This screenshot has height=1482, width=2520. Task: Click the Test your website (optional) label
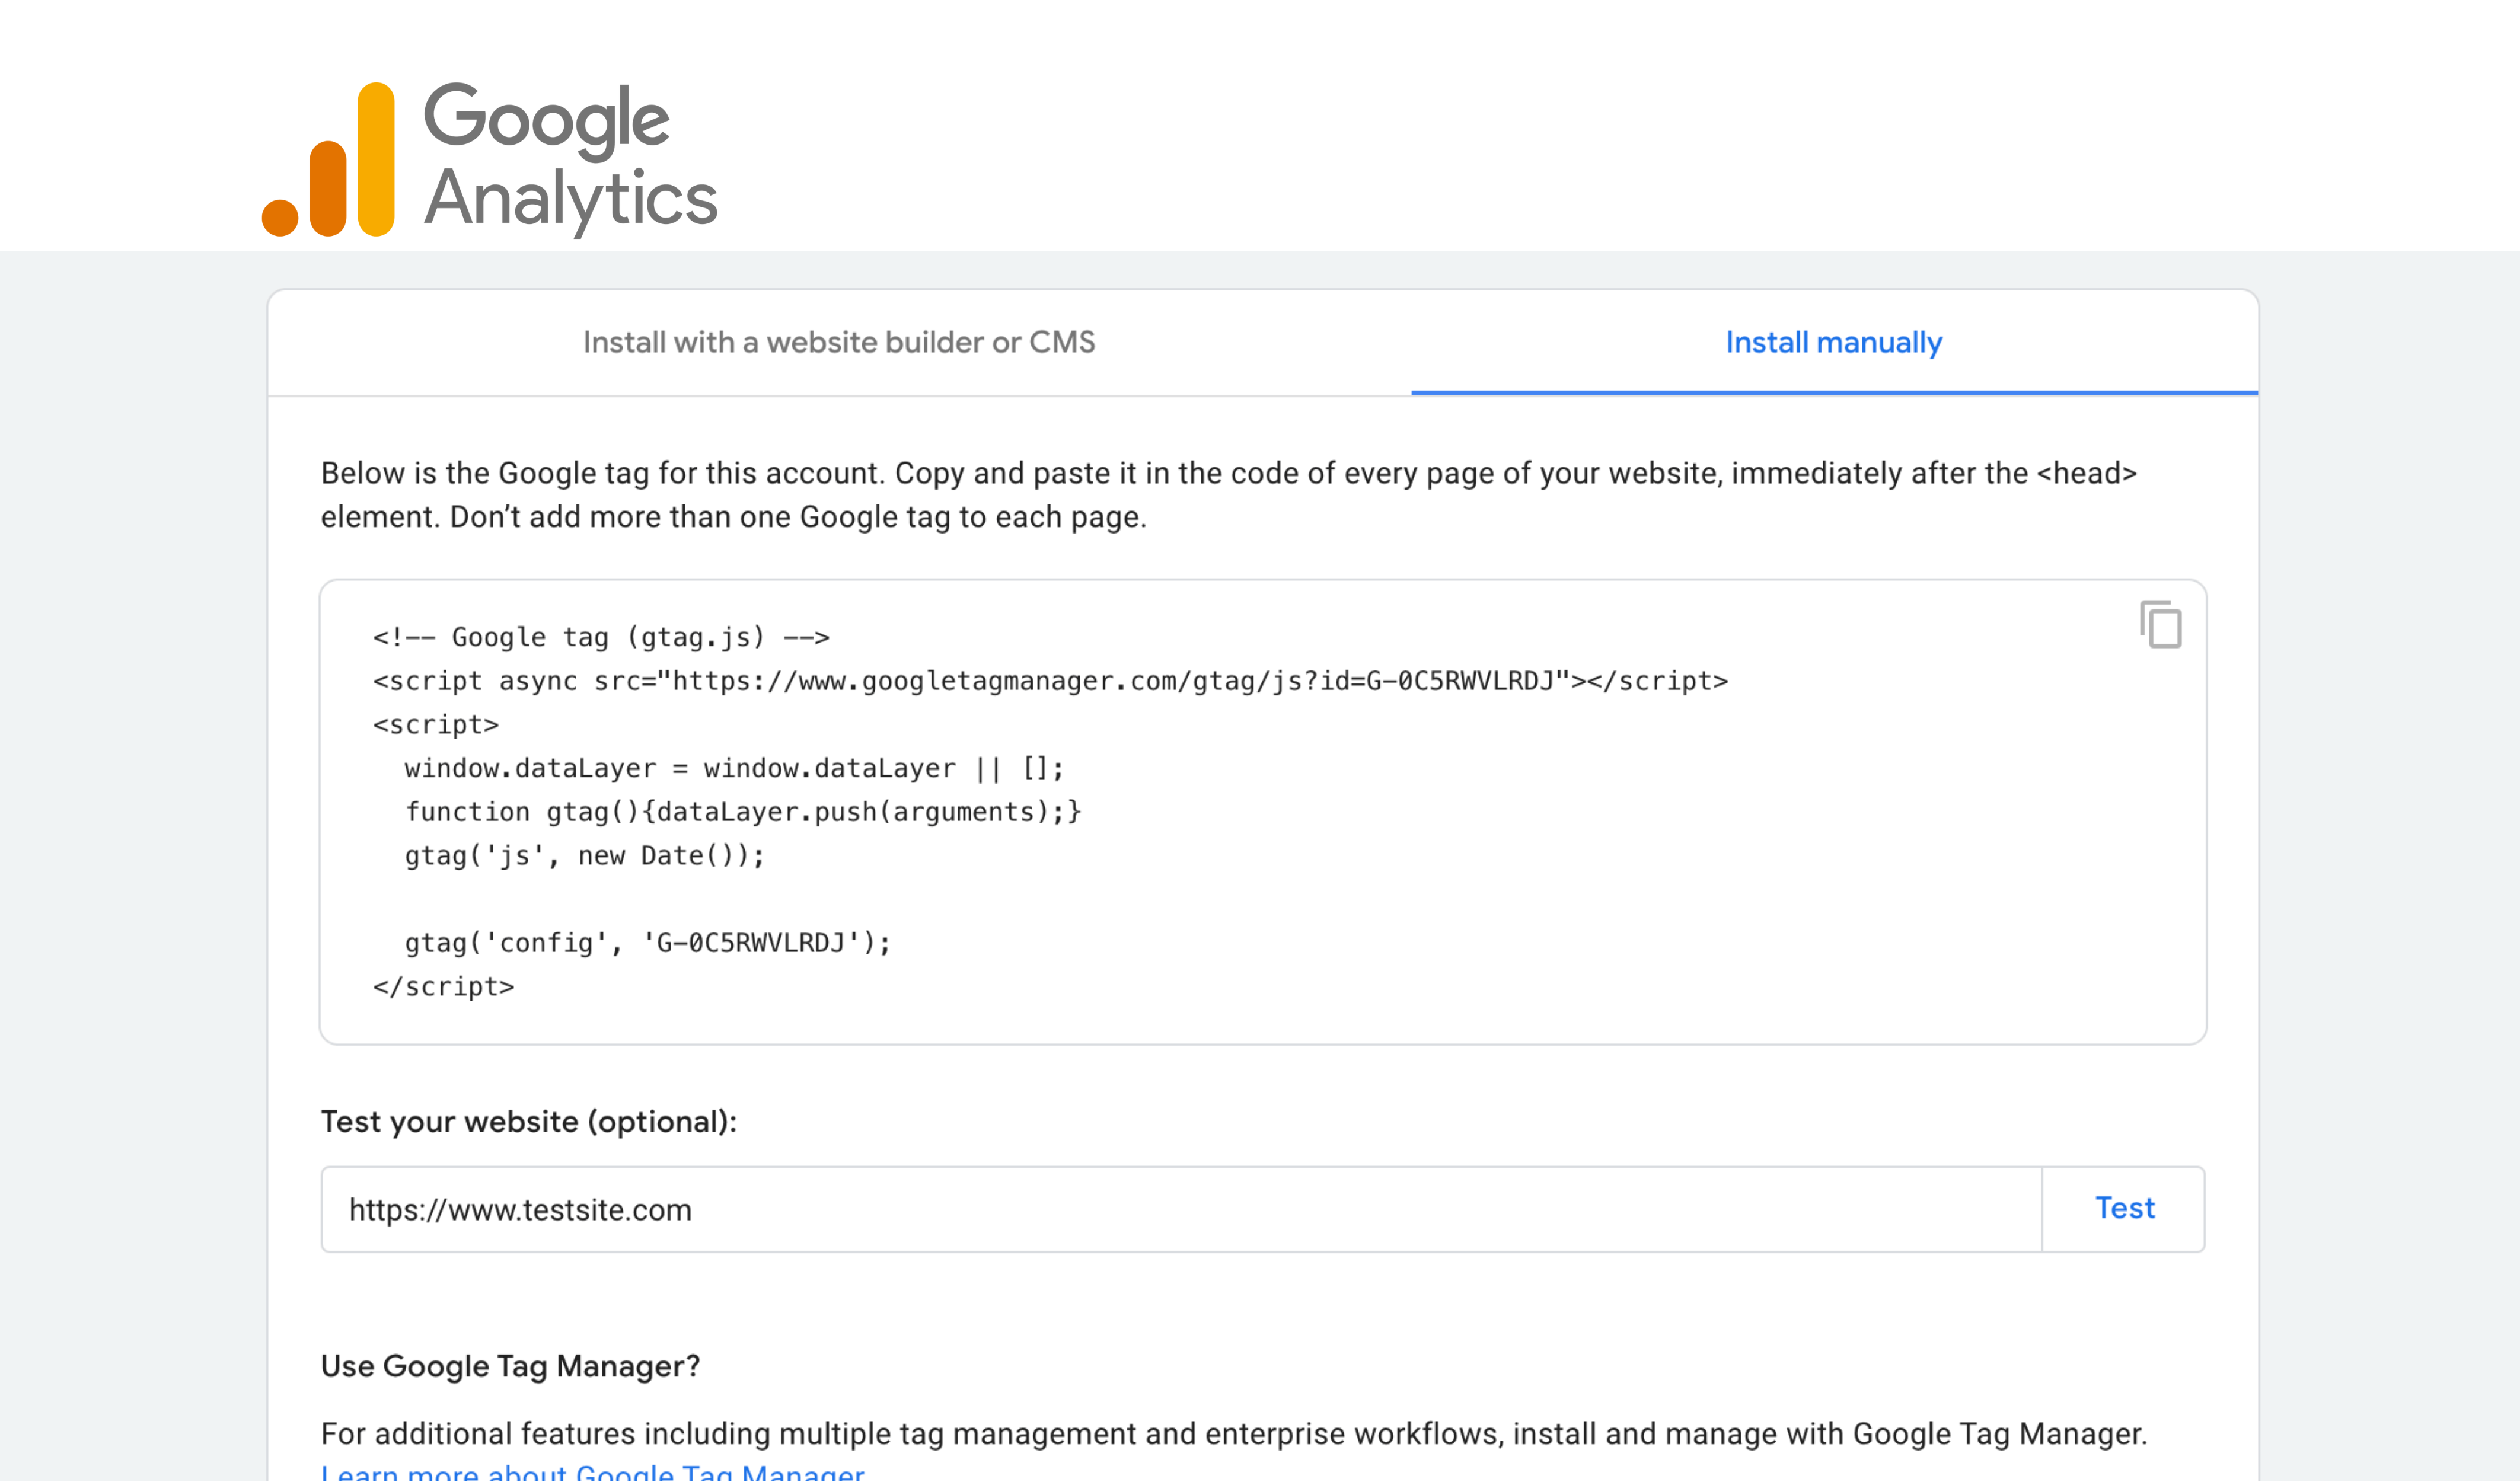tap(528, 1122)
